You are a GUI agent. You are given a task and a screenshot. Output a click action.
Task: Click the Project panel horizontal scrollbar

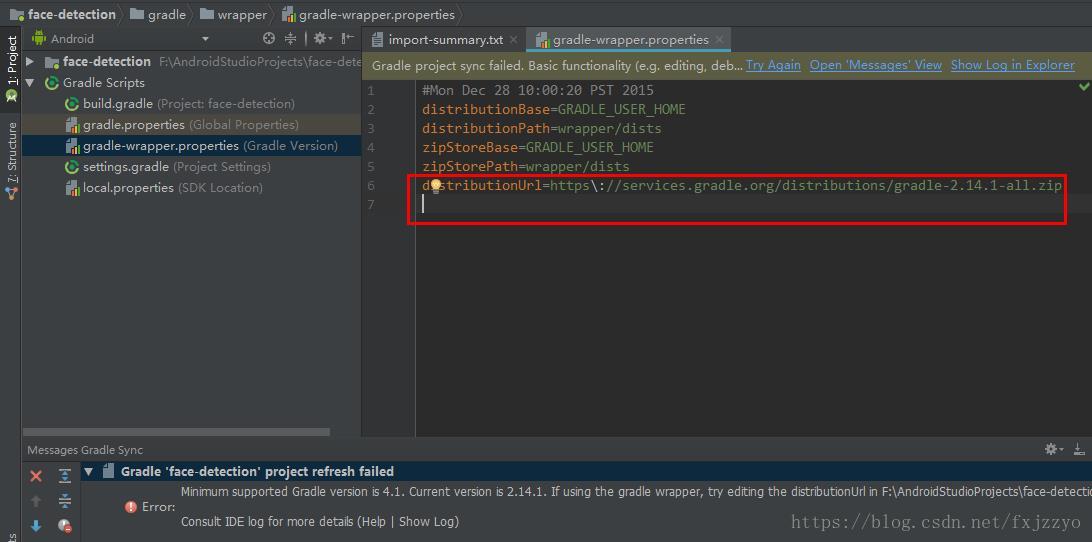coord(176,432)
